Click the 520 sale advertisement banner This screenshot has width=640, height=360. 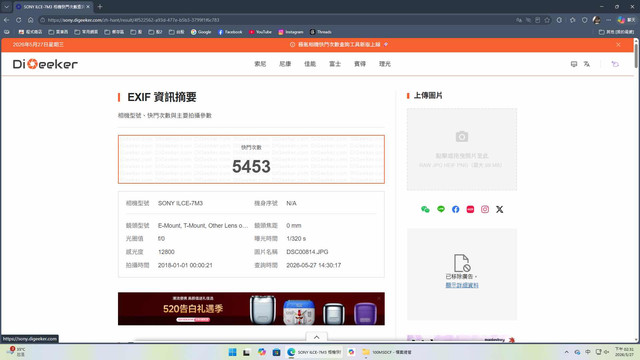(251, 309)
